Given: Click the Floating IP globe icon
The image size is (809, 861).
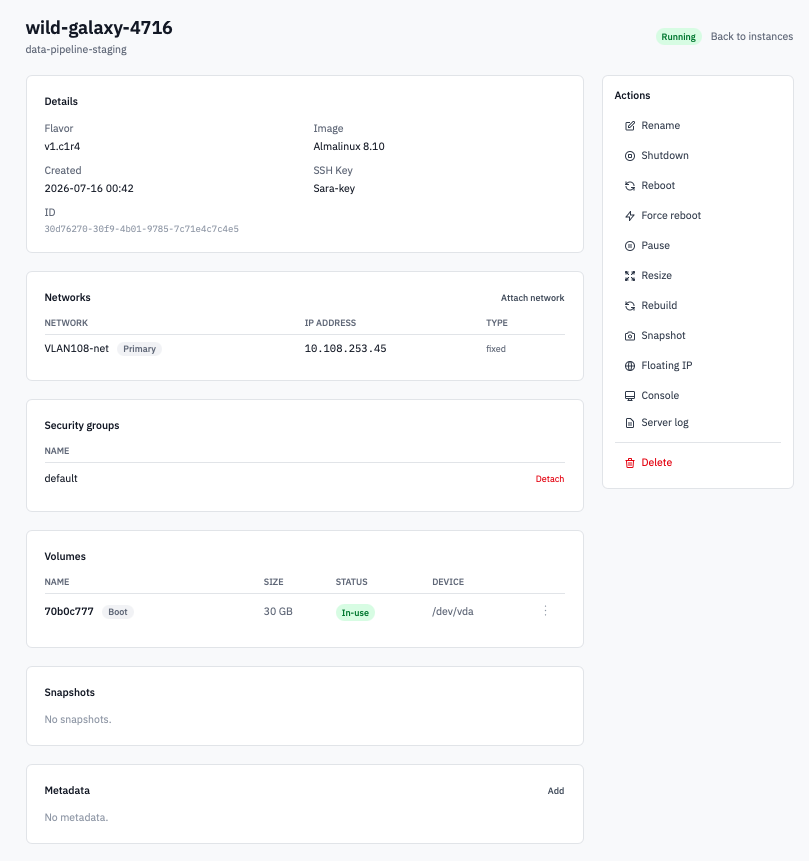Looking at the screenshot, I should coord(629,366).
